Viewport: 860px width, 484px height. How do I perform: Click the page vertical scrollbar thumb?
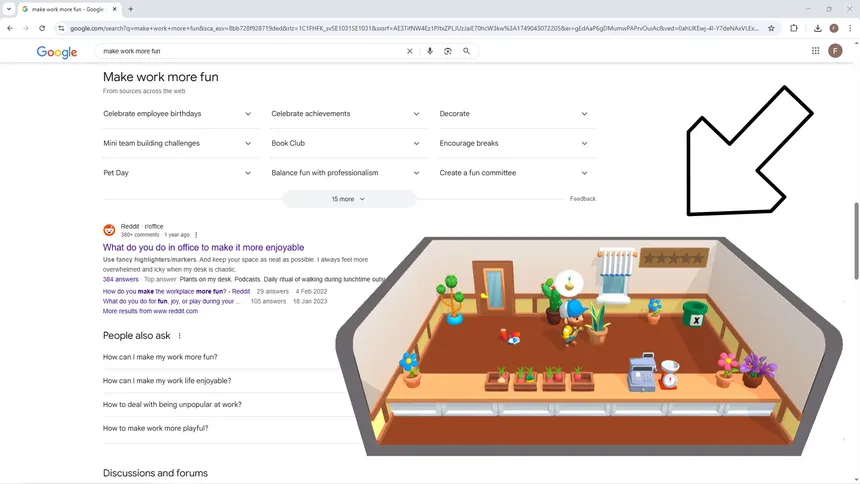(x=856, y=241)
